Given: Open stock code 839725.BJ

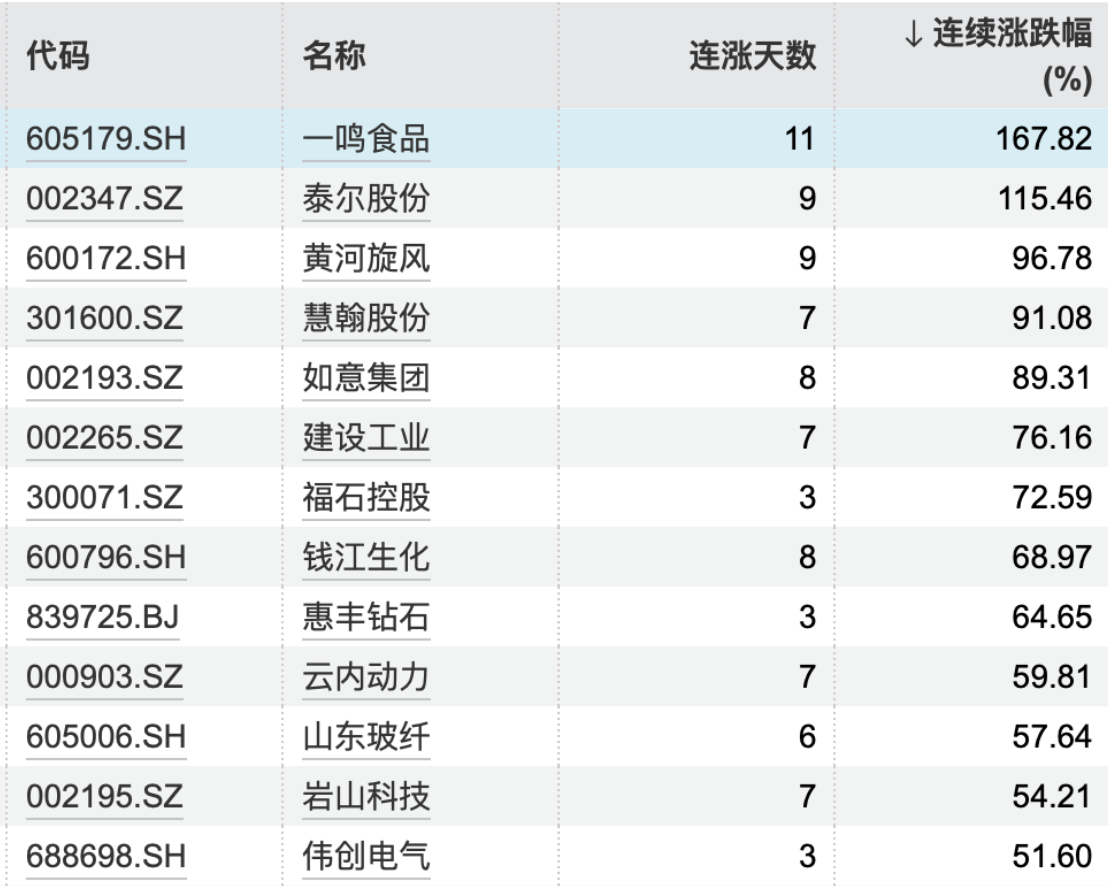Looking at the screenshot, I should point(102,617).
